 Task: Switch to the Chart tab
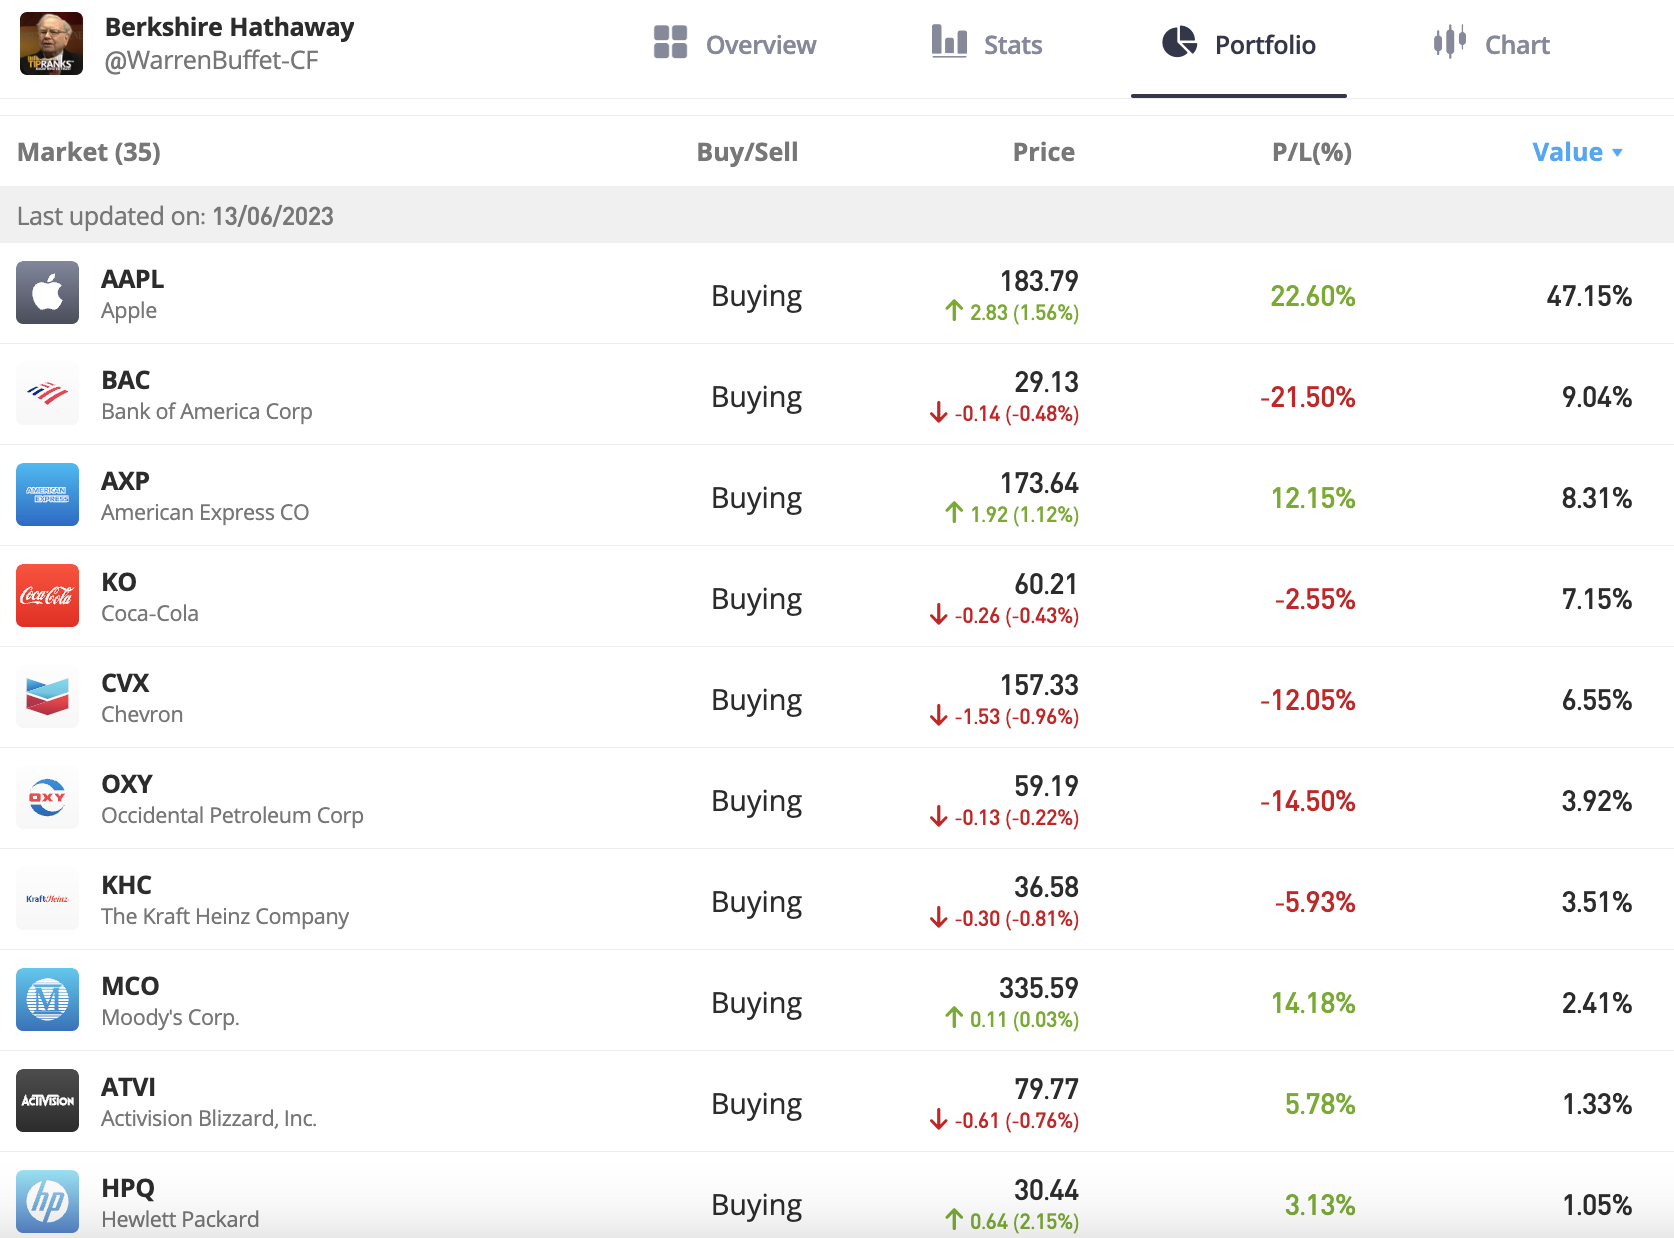click(1491, 45)
